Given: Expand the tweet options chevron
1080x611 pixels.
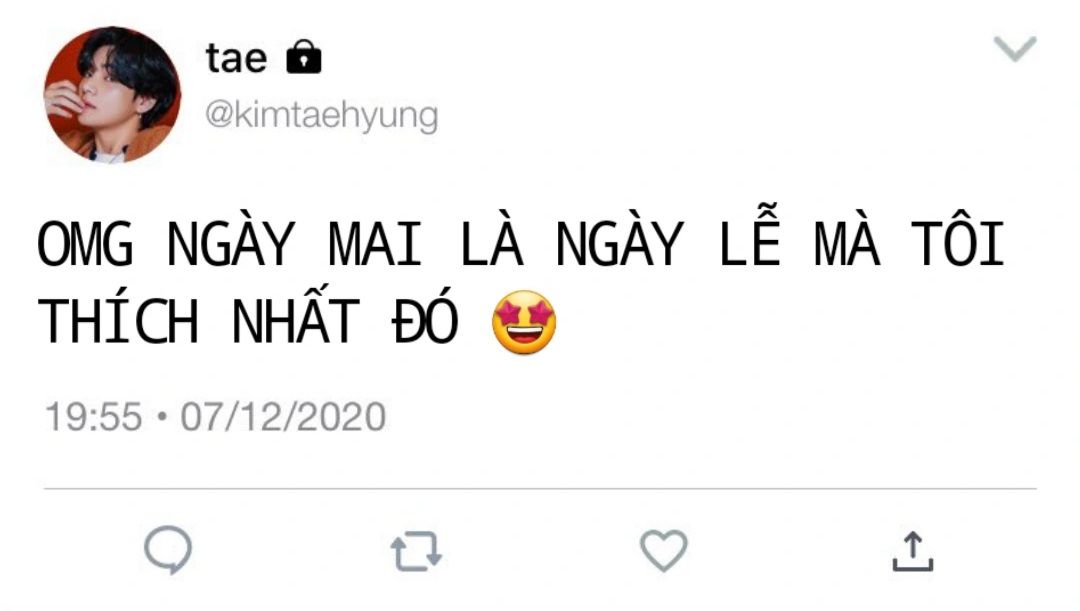Looking at the screenshot, I should tap(1015, 48).
